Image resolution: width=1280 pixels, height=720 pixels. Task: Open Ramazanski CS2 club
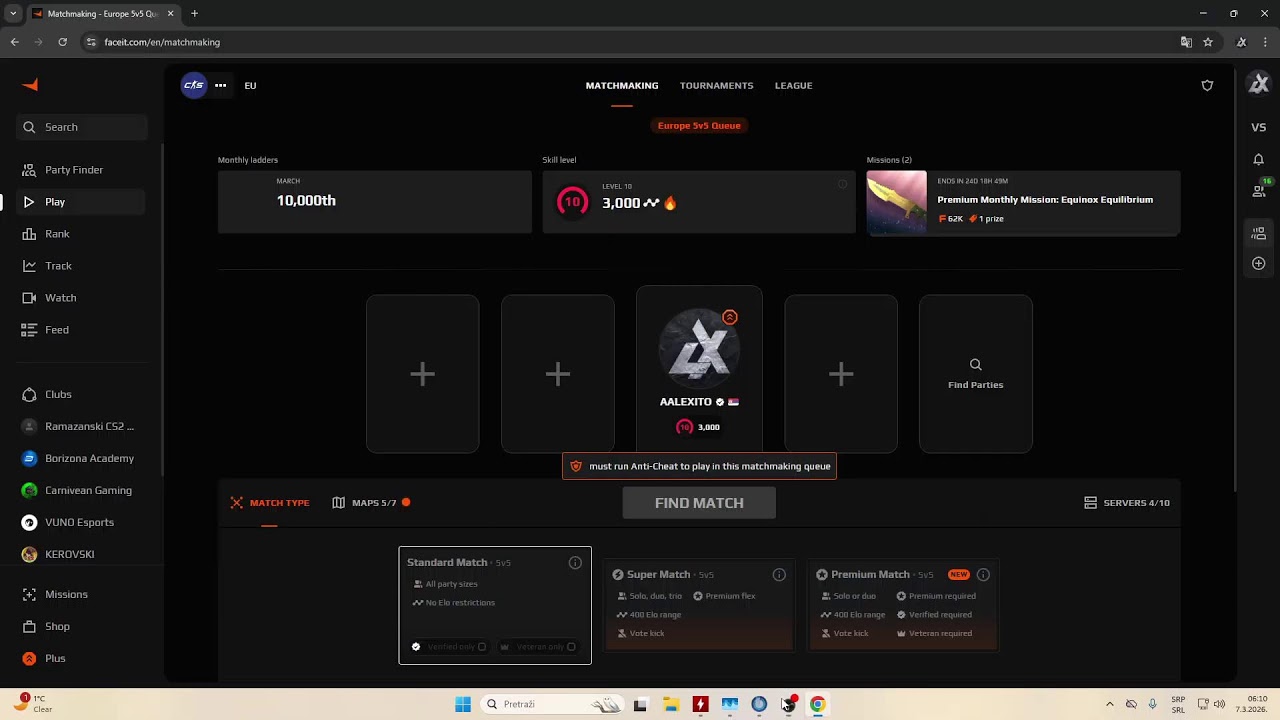82,426
